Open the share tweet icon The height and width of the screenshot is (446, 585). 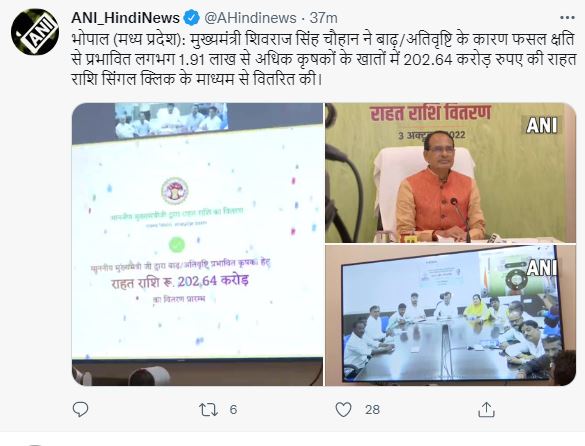[487, 409]
